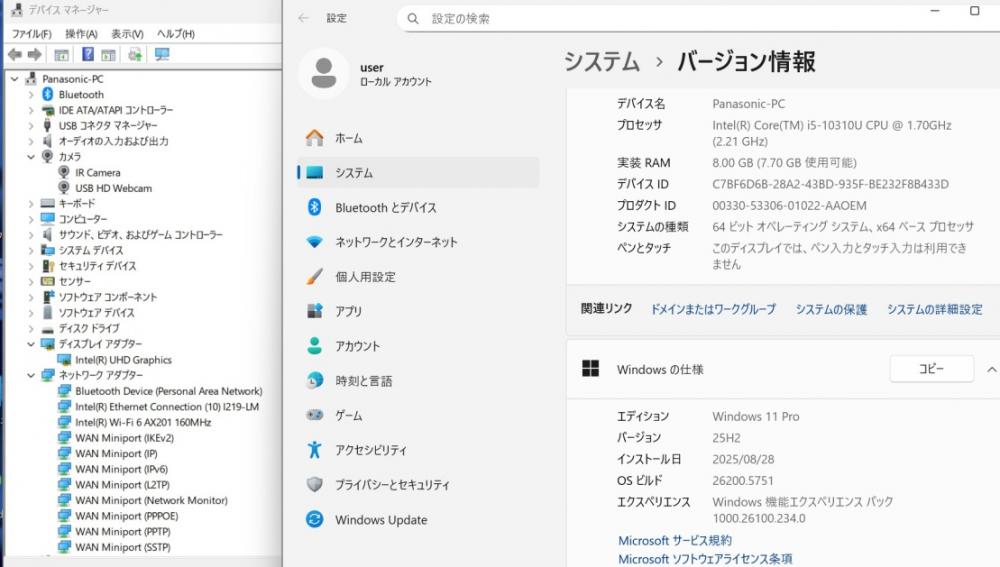
Task: Click the Windows logo in Windows の仕様 header
Action: point(591,369)
